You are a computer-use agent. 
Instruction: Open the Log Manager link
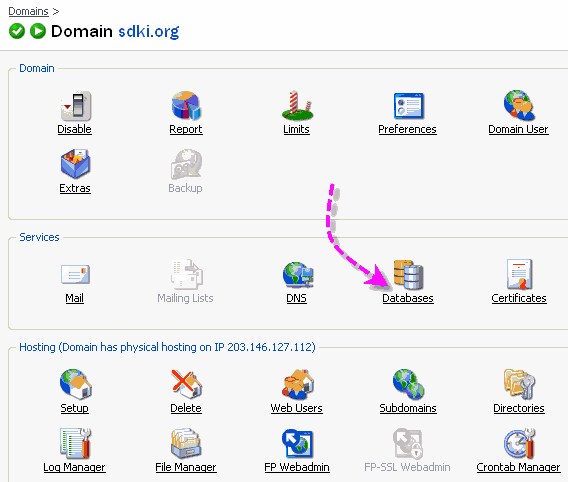tap(74, 467)
